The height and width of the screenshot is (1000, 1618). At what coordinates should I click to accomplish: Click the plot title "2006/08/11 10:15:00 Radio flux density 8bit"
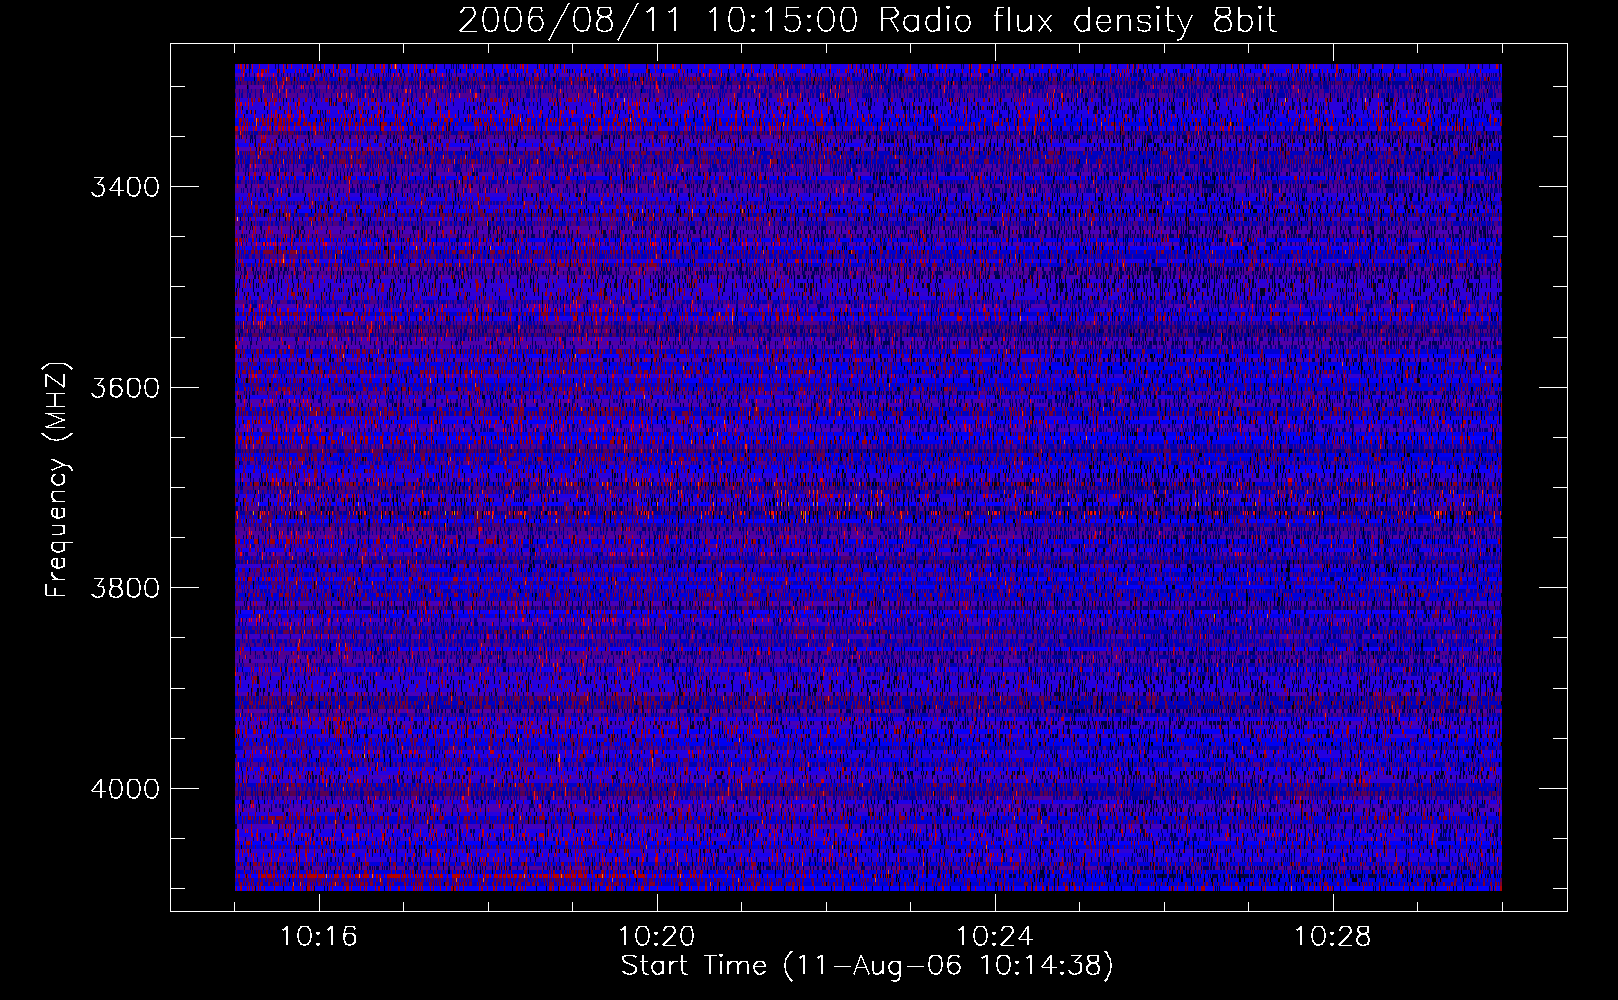pos(867,20)
